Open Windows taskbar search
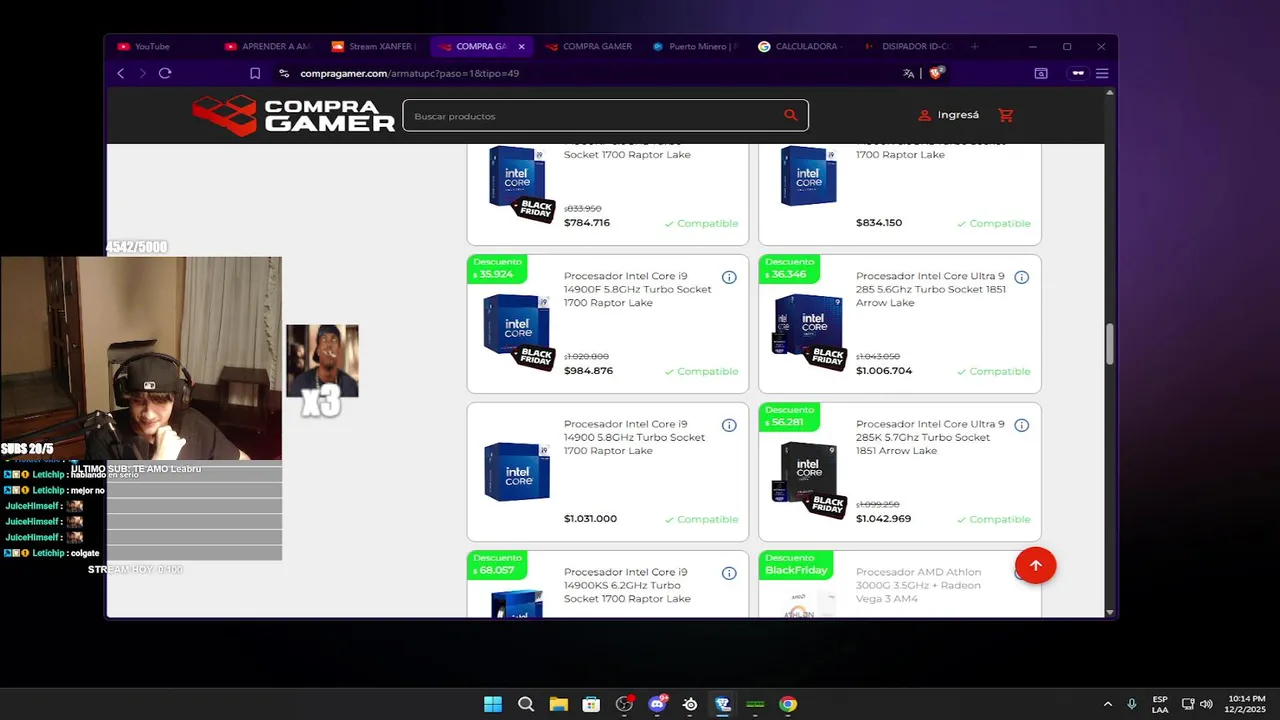Viewport: 1280px width, 720px height. (526, 704)
